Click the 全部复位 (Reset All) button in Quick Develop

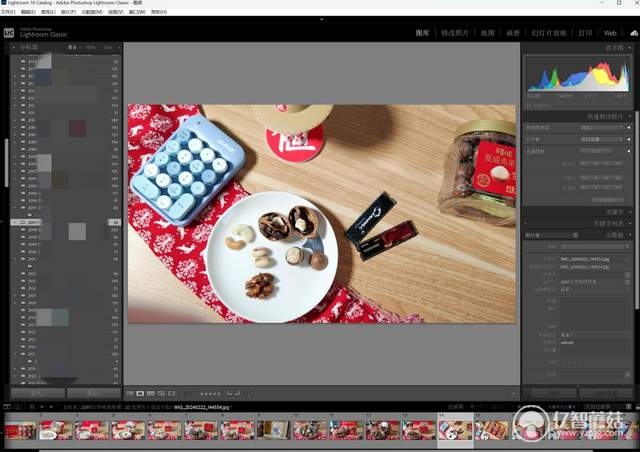[x=608, y=200]
